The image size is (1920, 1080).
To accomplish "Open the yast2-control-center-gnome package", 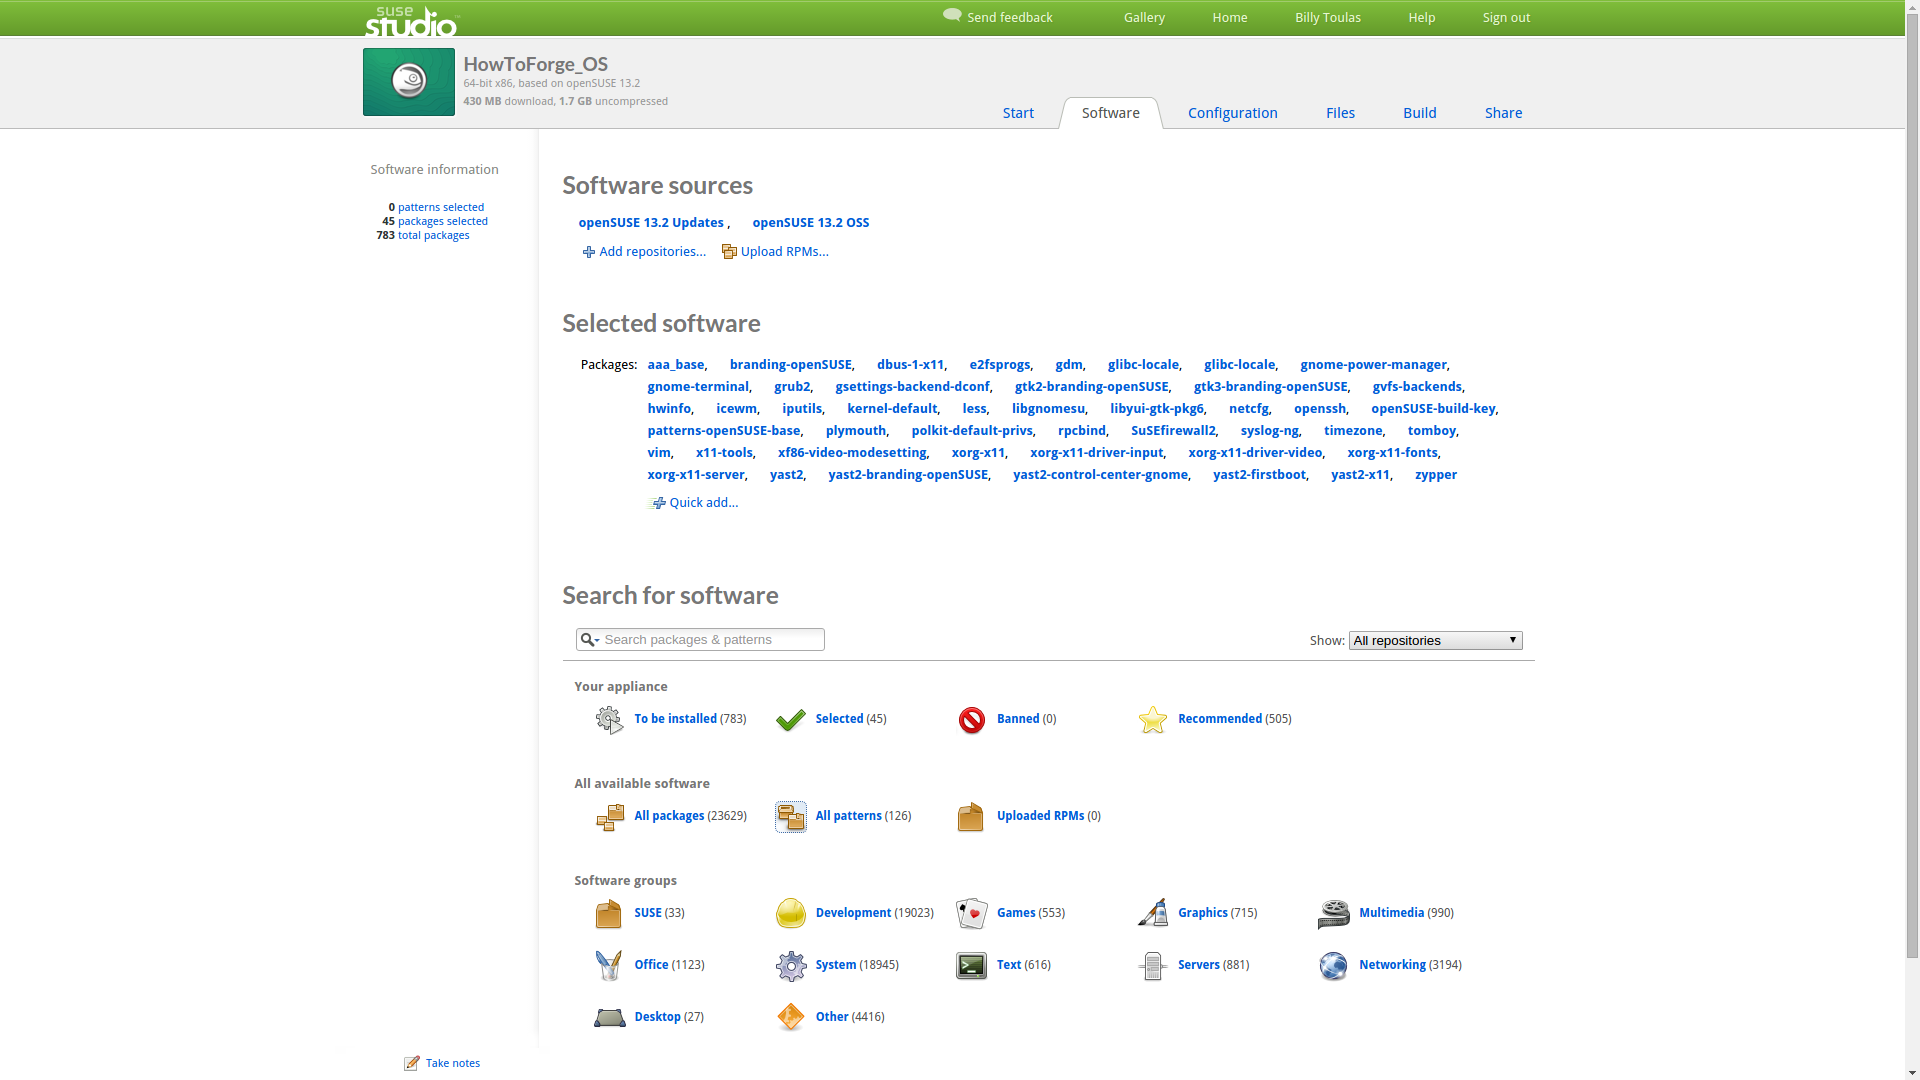I will pos(1100,475).
